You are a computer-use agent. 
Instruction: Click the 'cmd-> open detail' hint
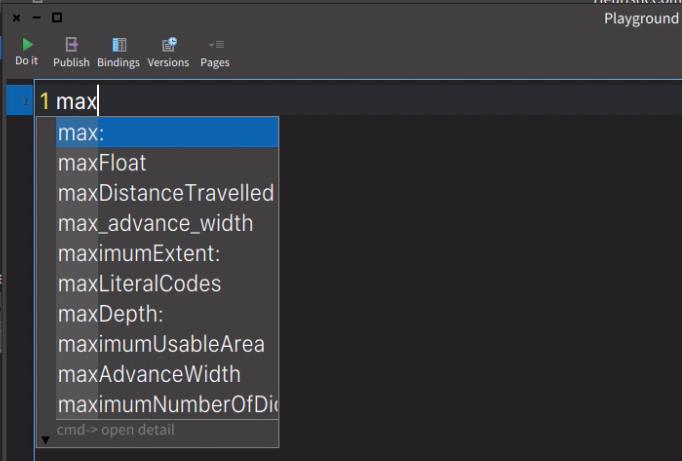coord(116,430)
